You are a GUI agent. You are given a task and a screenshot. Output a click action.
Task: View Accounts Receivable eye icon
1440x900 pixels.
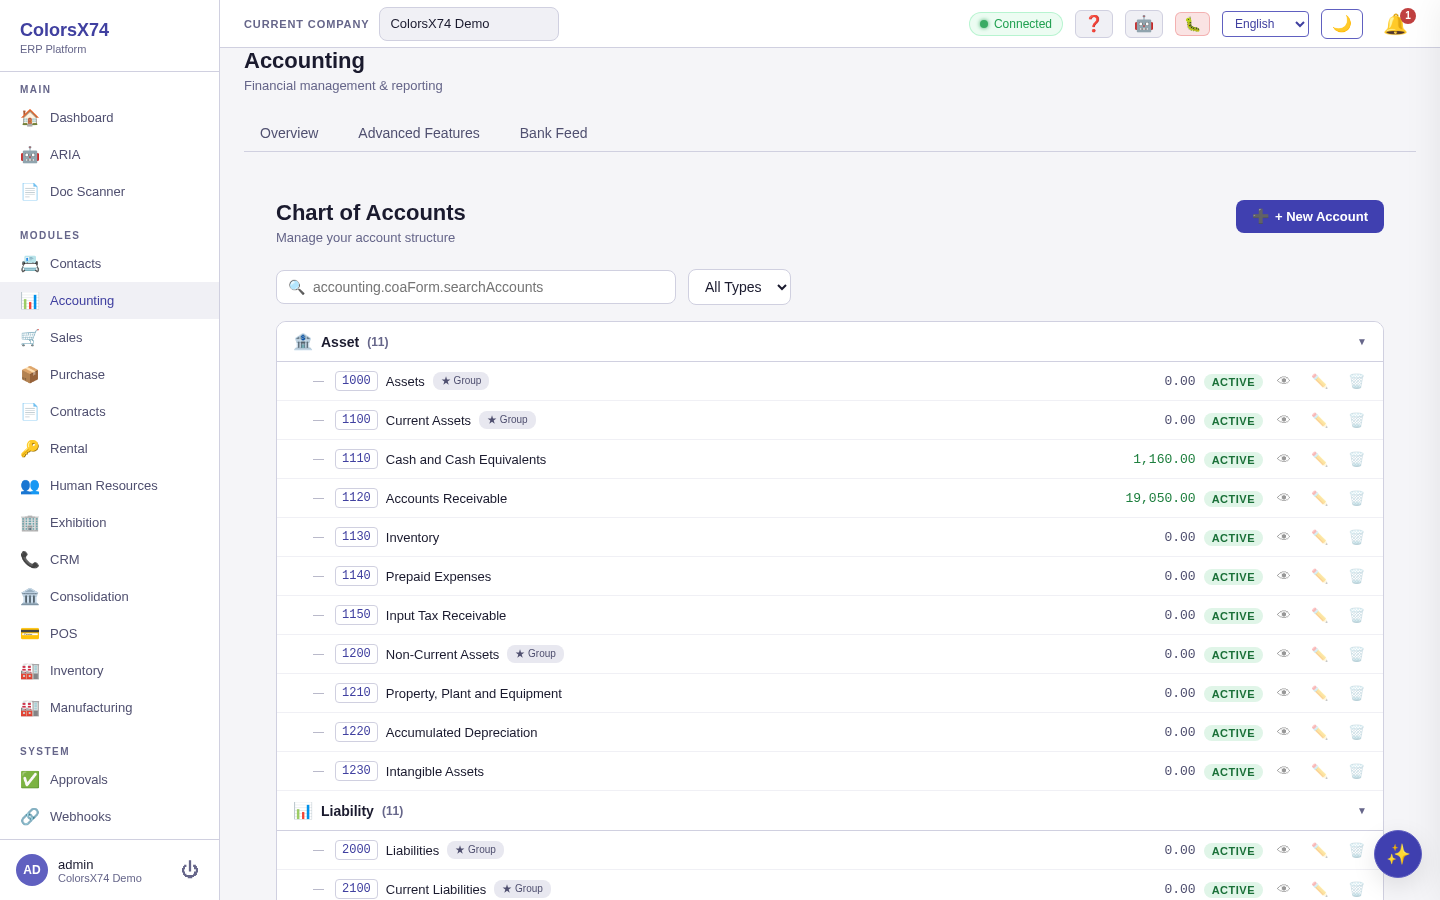(1284, 498)
